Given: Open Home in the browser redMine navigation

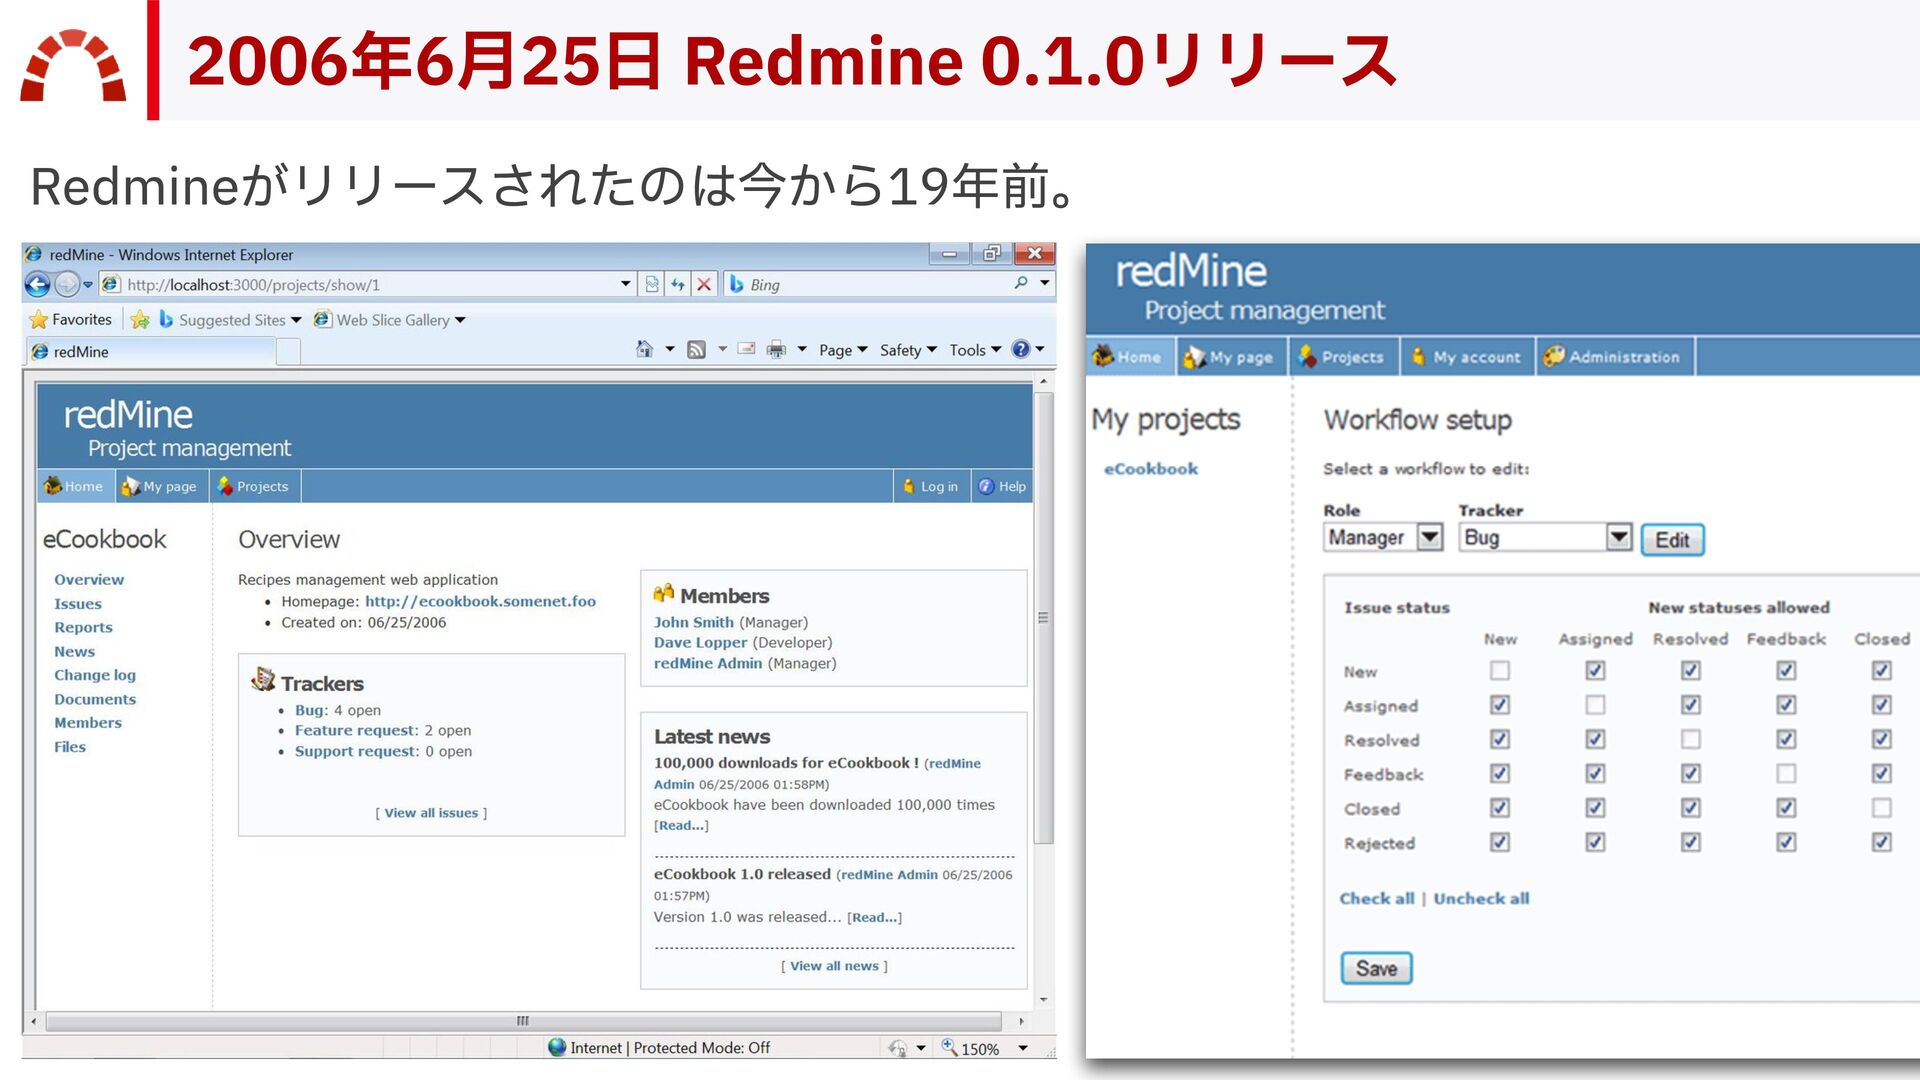Looking at the screenshot, I should [x=73, y=486].
